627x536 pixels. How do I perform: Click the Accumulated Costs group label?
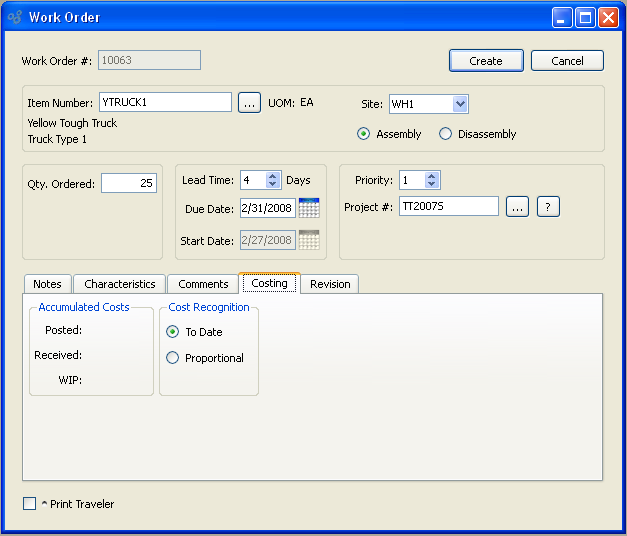coord(84,307)
